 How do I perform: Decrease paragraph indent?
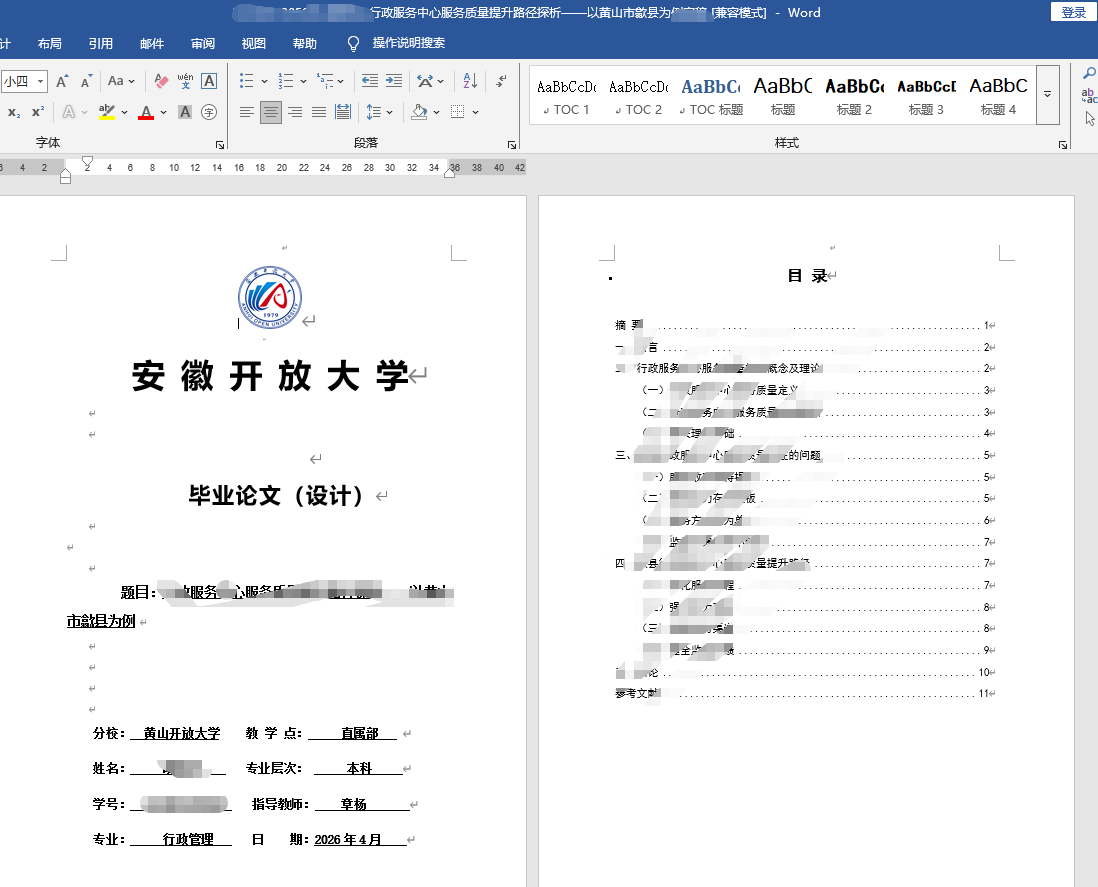tap(370, 81)
